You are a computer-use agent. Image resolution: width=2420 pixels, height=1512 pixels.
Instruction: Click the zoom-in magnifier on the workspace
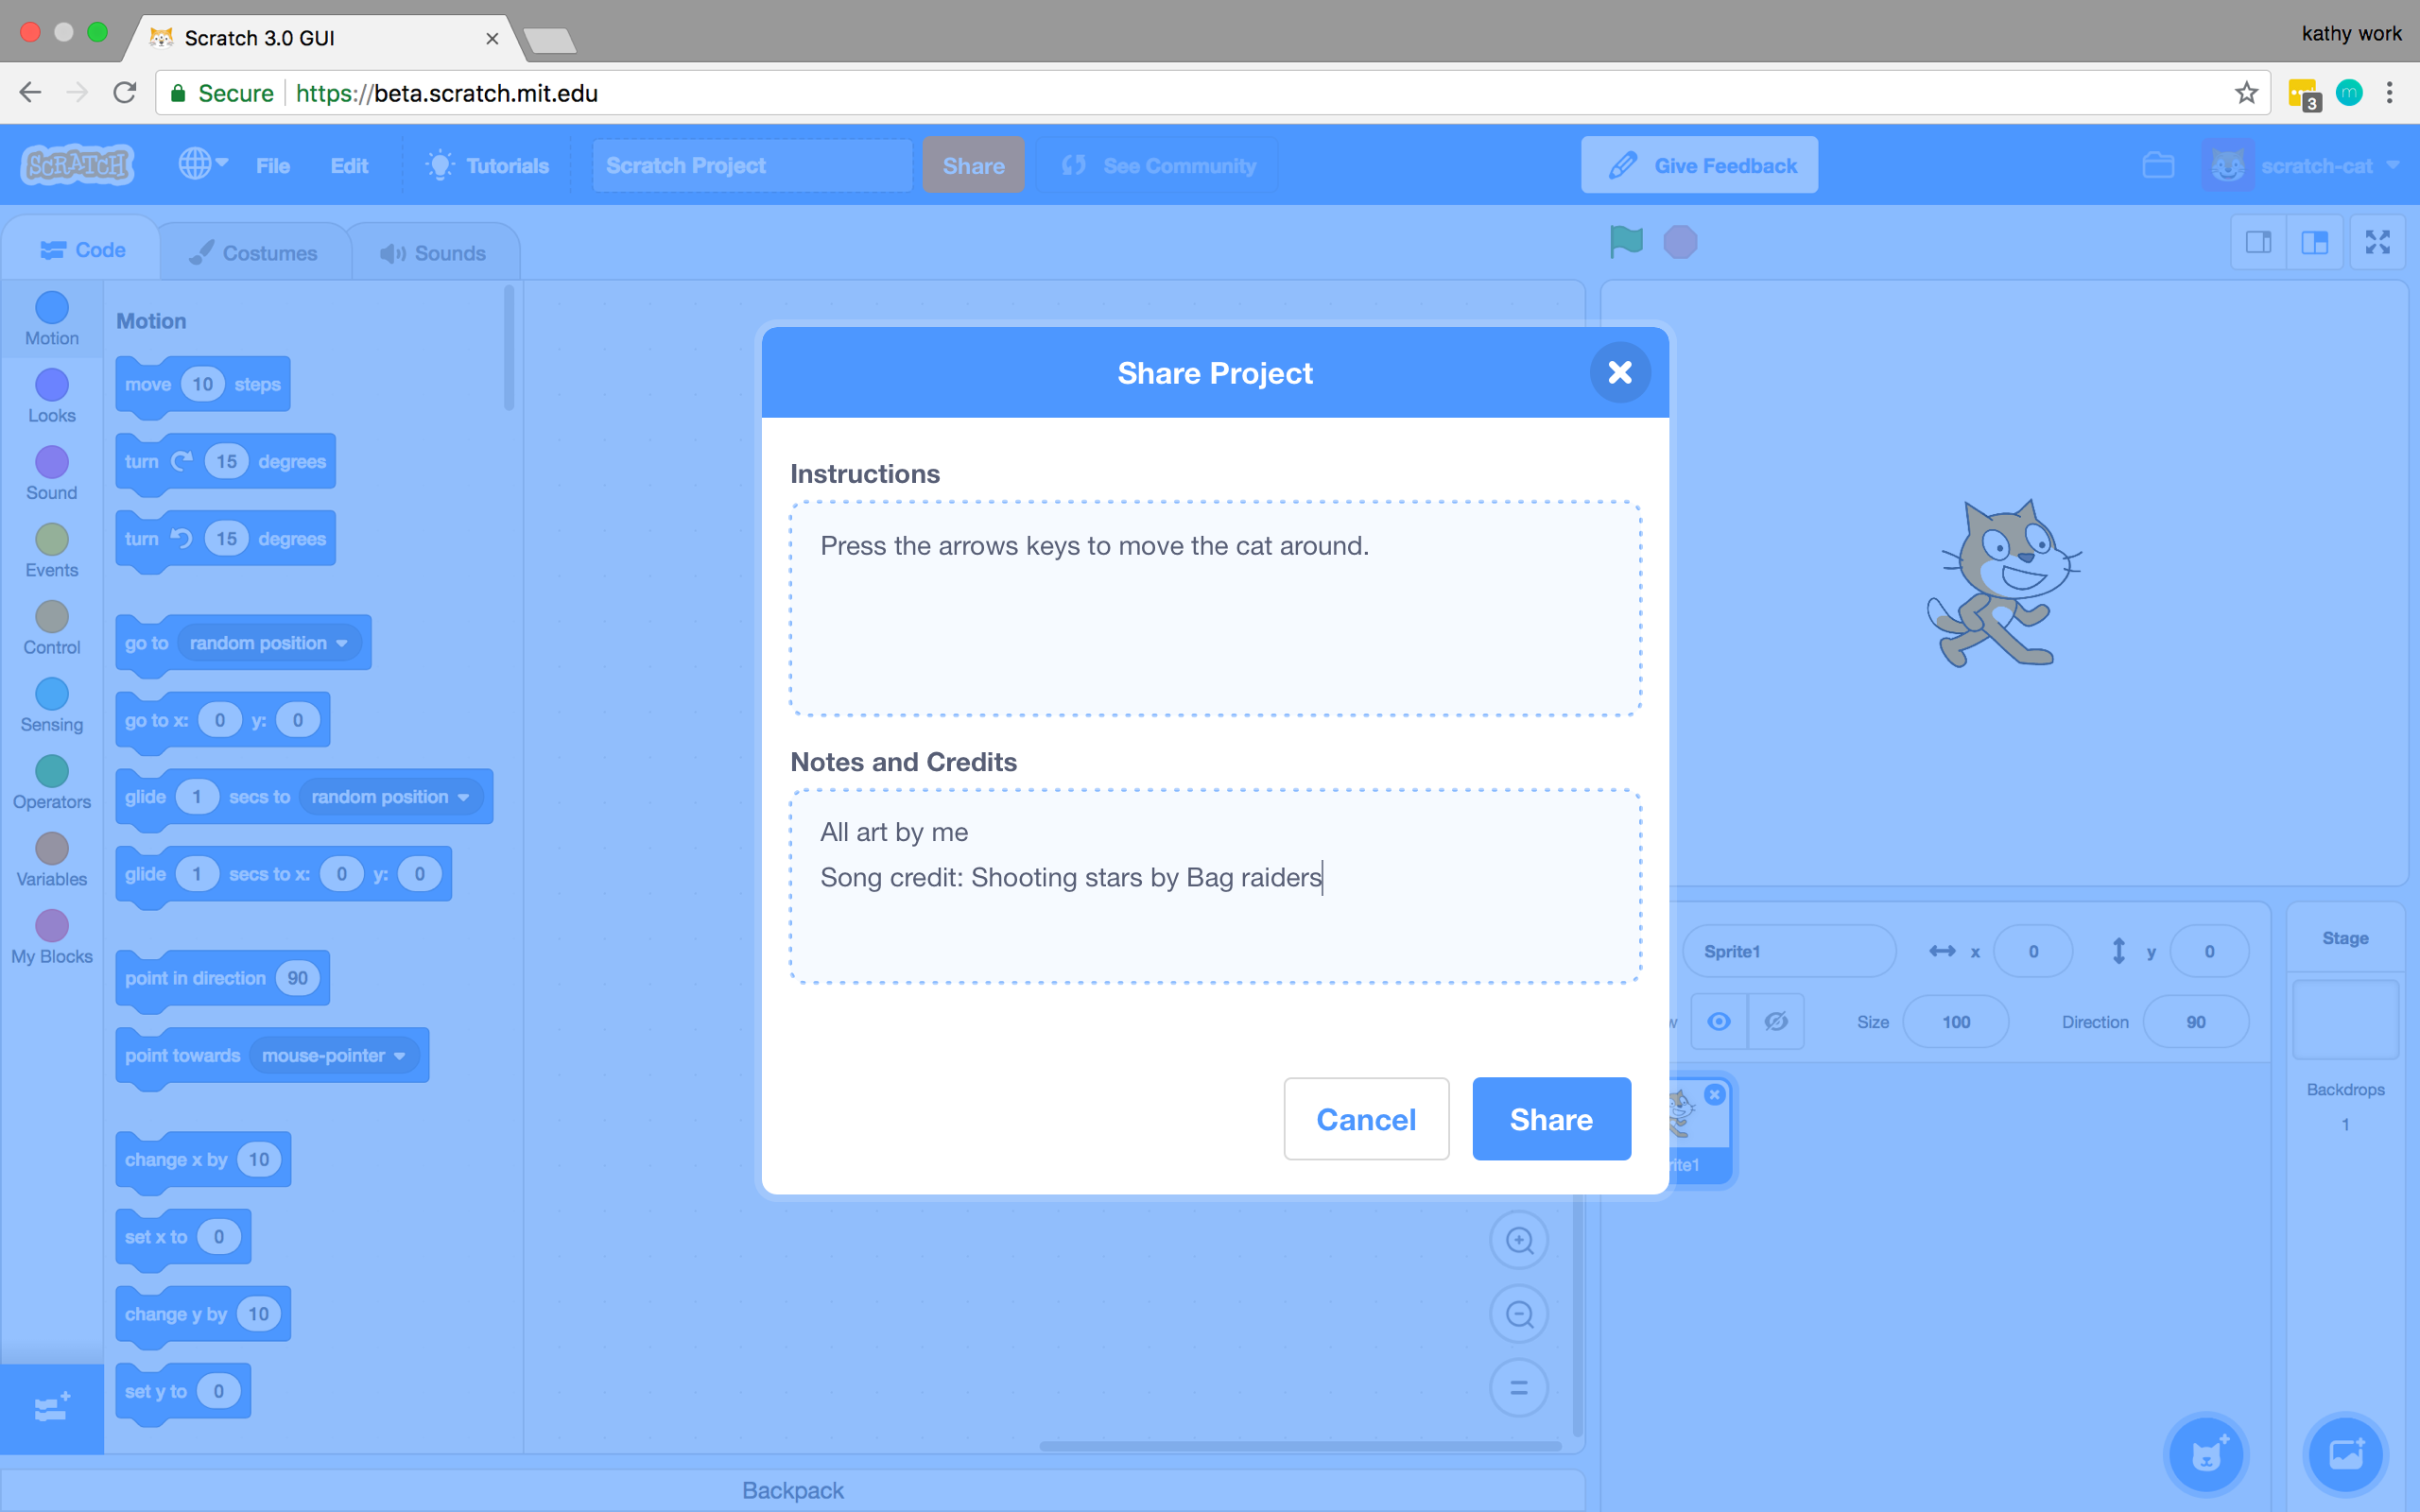pyautogui.click(x=1519, y=1239)
